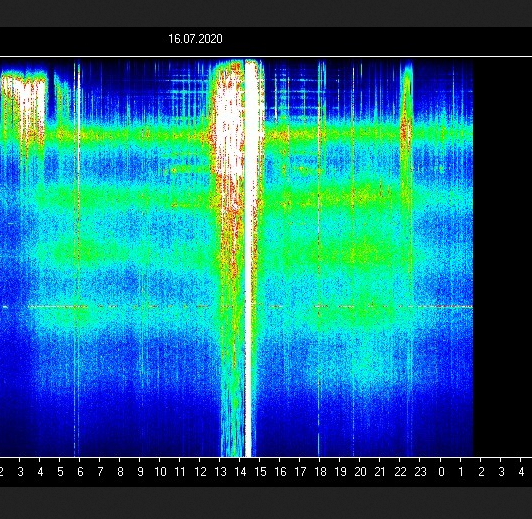Image resolution: width=532 pixels, height=519 pixels.
Task: Click the hour 1 label after midnight
Action: [x=461, y=472]
